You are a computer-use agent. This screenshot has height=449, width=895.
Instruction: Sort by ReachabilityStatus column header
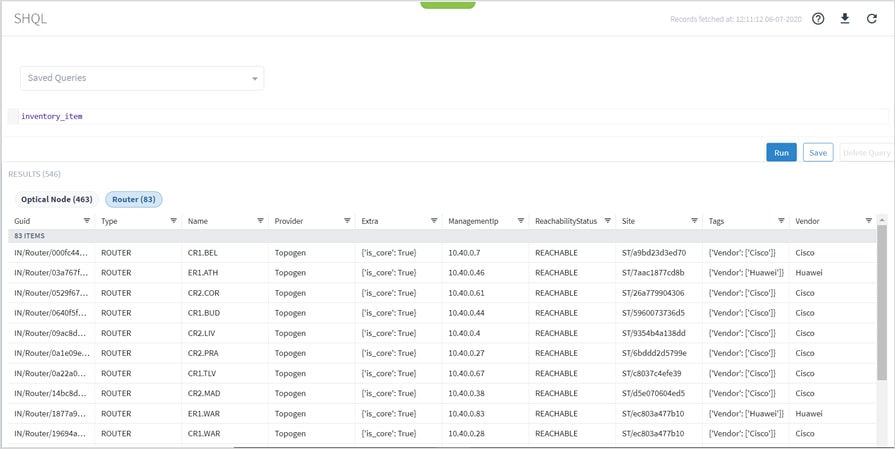coord(566,221)
